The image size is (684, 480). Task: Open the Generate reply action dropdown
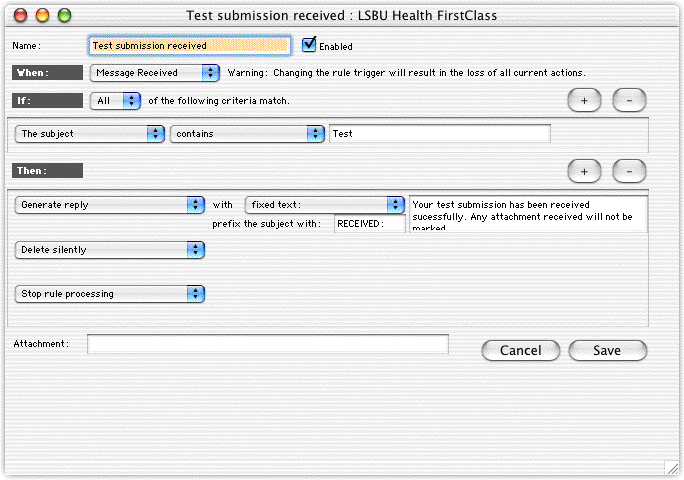pyautogui.click(x=110, y=205)
